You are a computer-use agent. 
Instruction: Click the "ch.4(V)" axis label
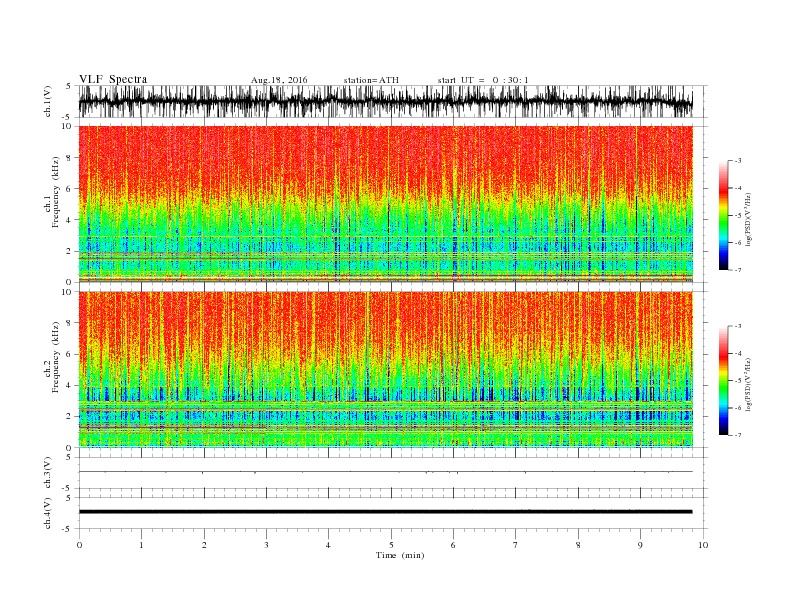click(x=48, y=513)
